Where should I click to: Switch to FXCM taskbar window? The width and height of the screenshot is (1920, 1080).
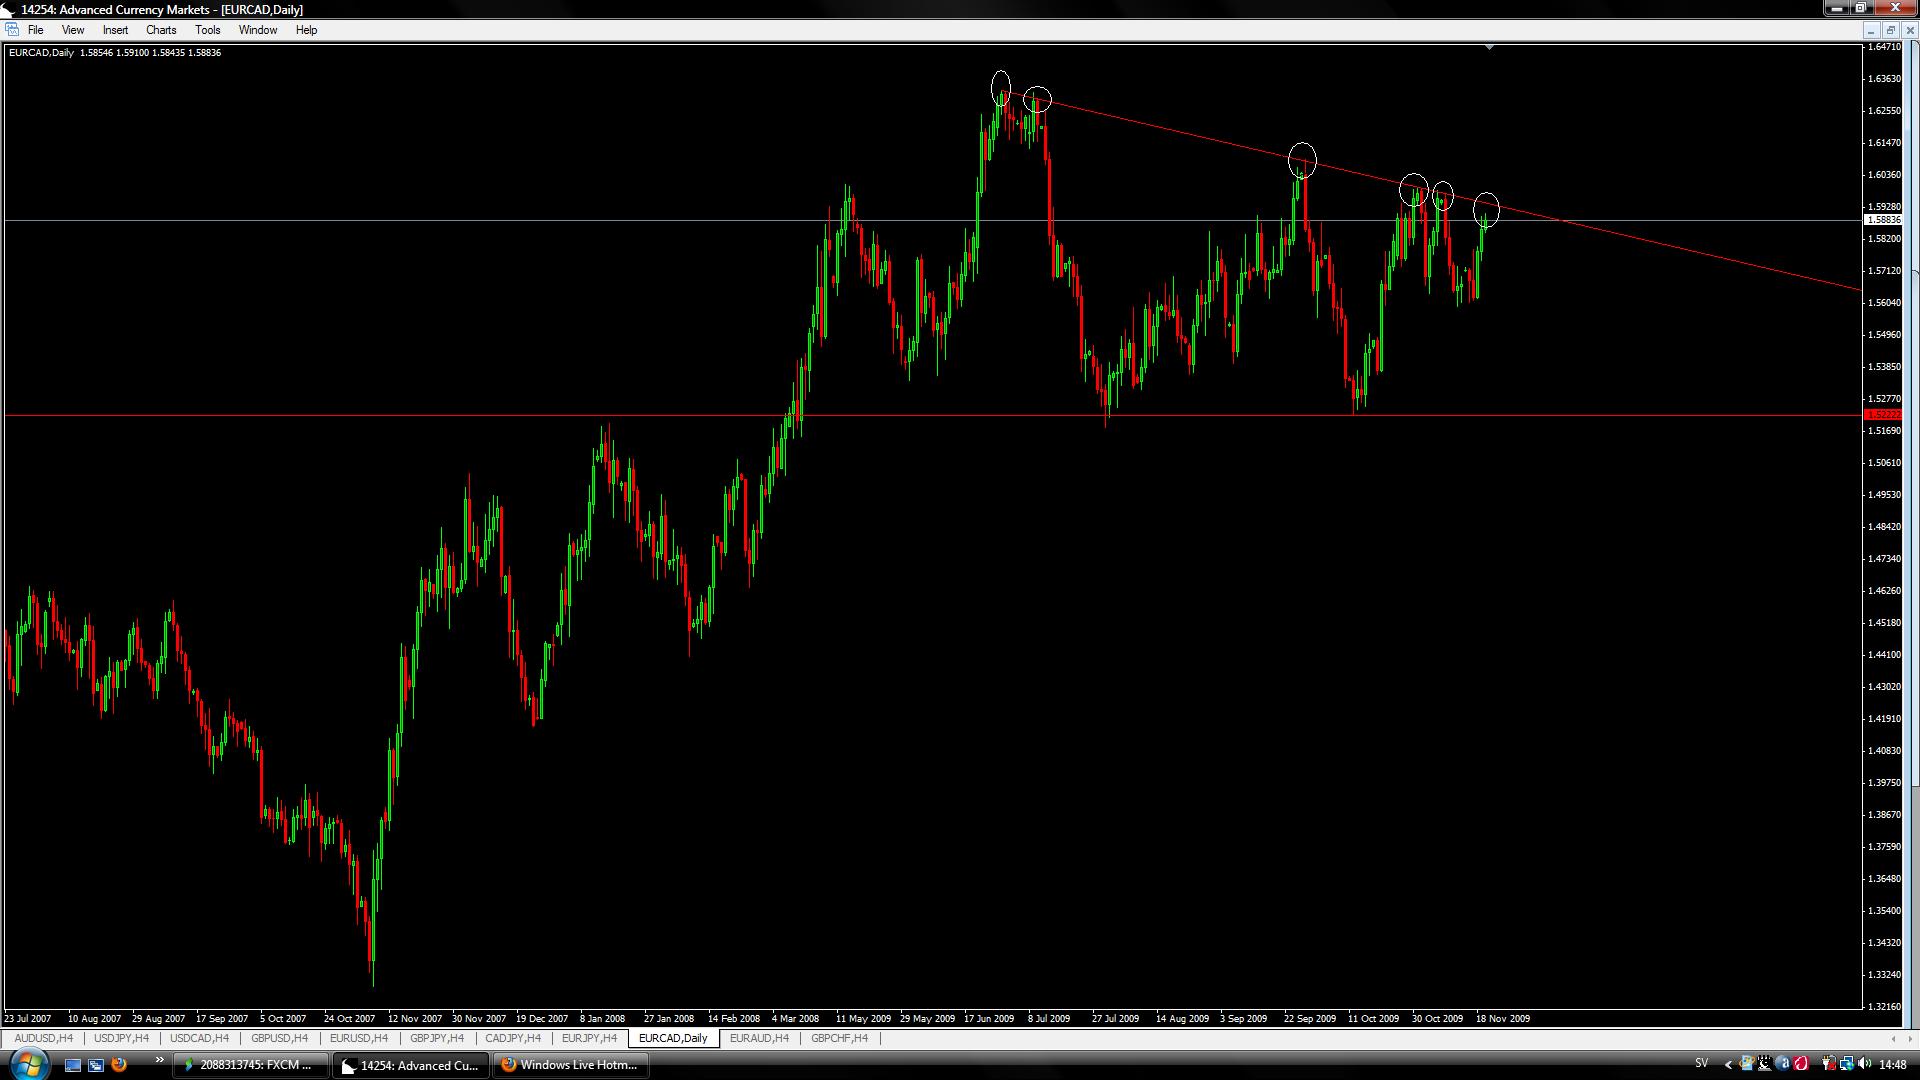tap(250, 1065)
